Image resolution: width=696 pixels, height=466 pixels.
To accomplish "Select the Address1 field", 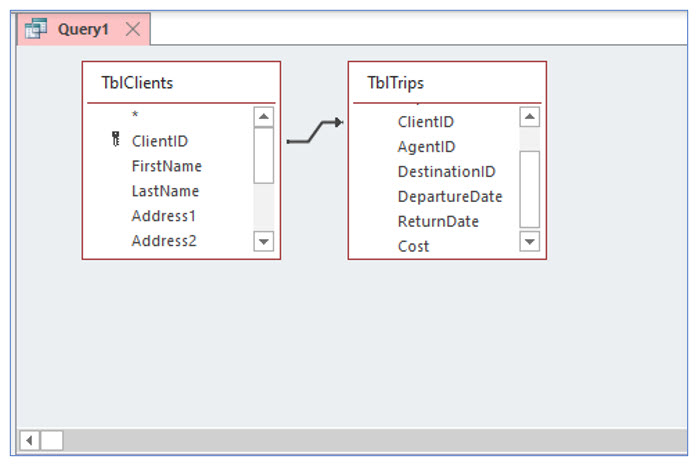I will point(164,216).
